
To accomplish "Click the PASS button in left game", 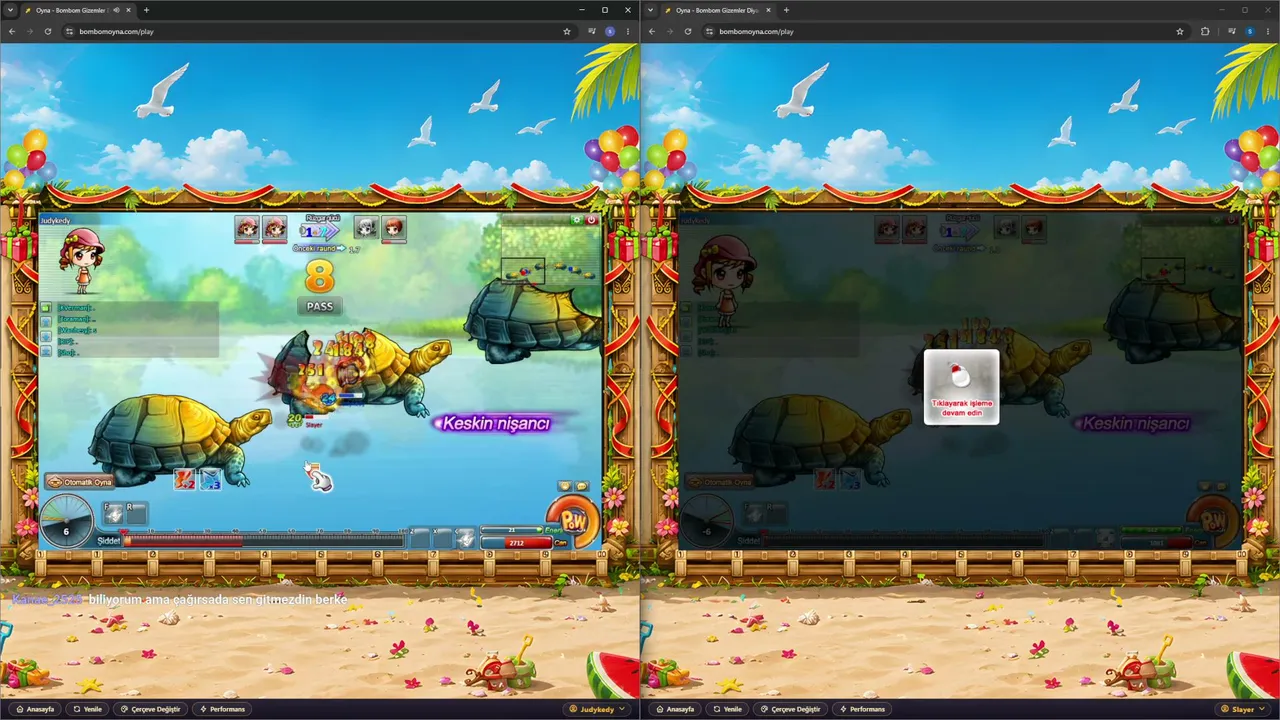I will 320,306.
